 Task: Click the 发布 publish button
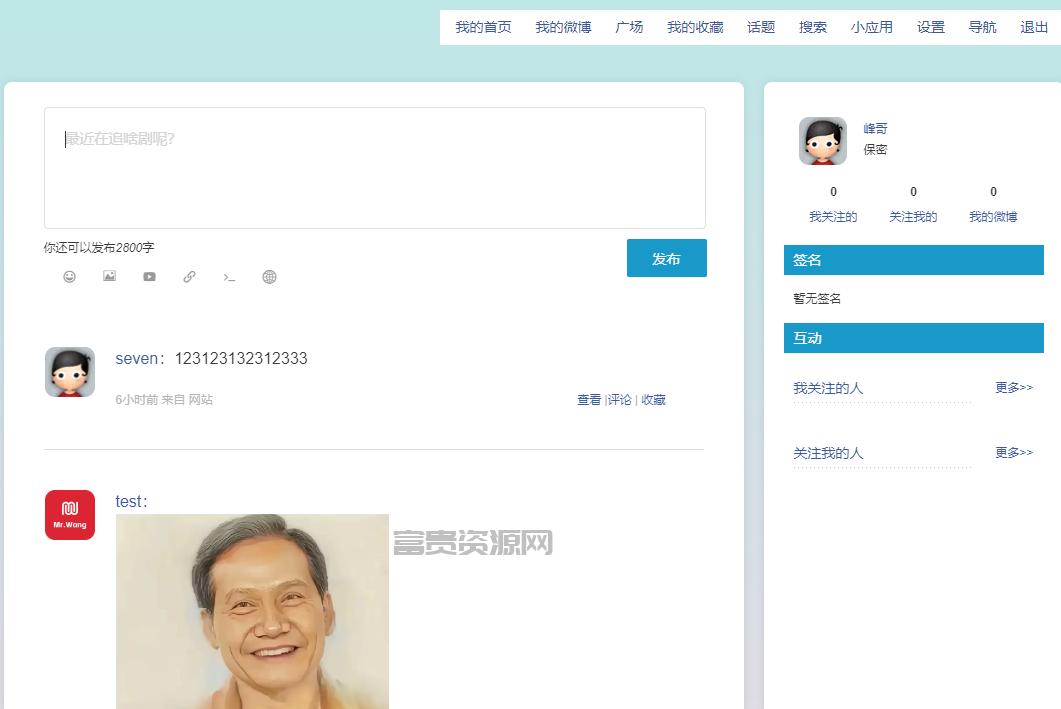(x=667, y=258)
